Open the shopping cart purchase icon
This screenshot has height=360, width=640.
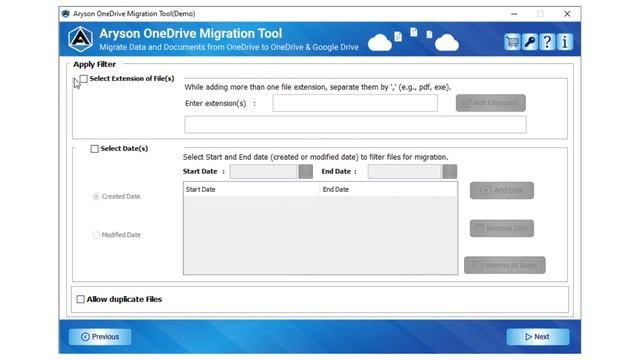point(512,42)
